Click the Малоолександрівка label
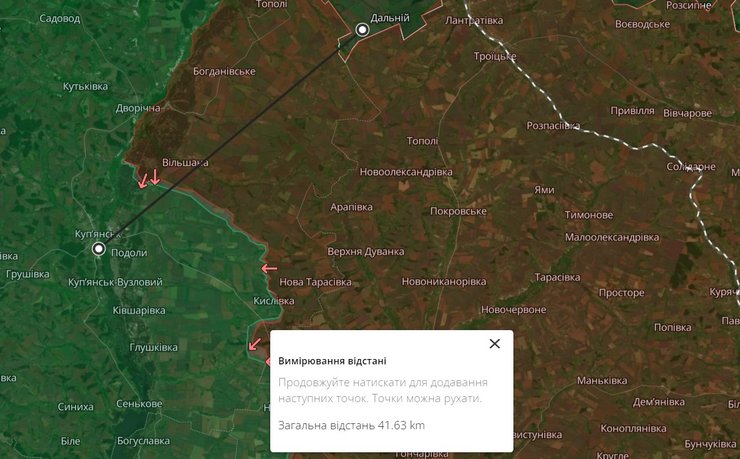740x459 pixels. 612,237
